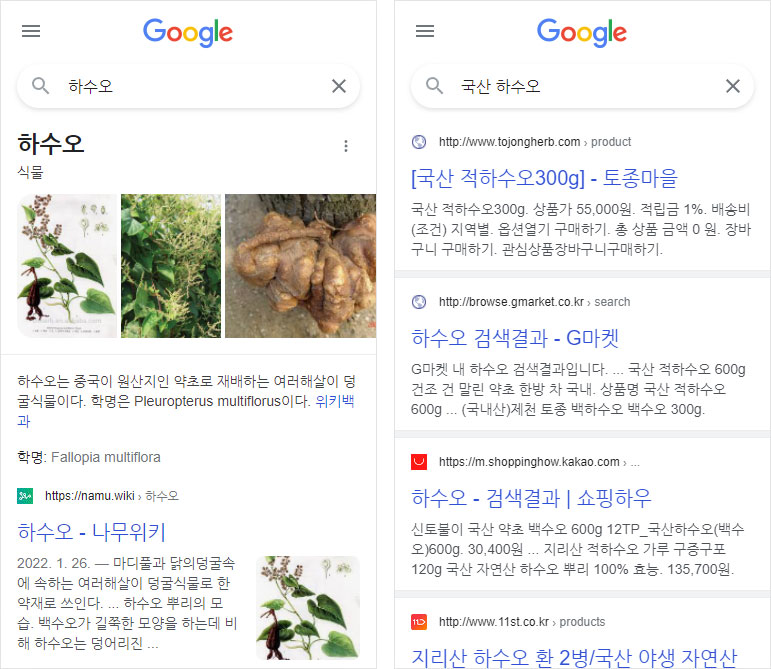Click the Google logo on the left screen
The image size is (771, 669).
coord(188,32)
